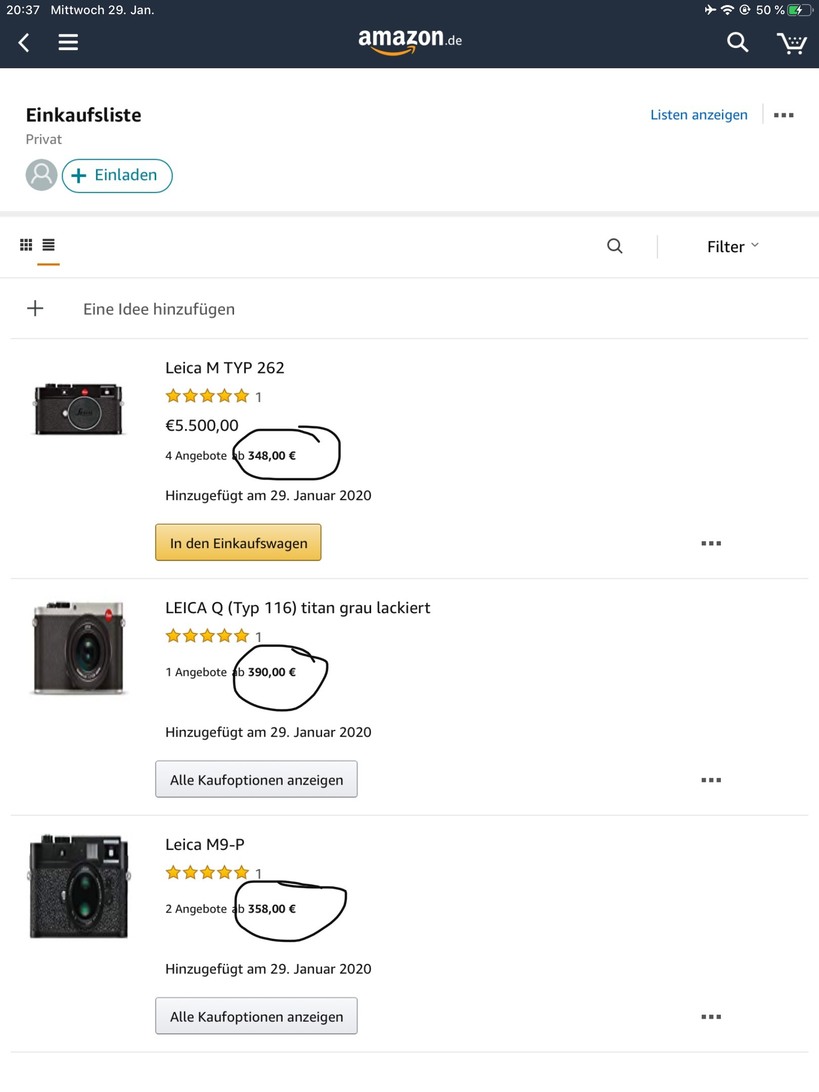This screenshot has height=1092, width=819.
Task: Click the plus icon to add an idea
Action: pyautogui.click(x=35, y=308)
